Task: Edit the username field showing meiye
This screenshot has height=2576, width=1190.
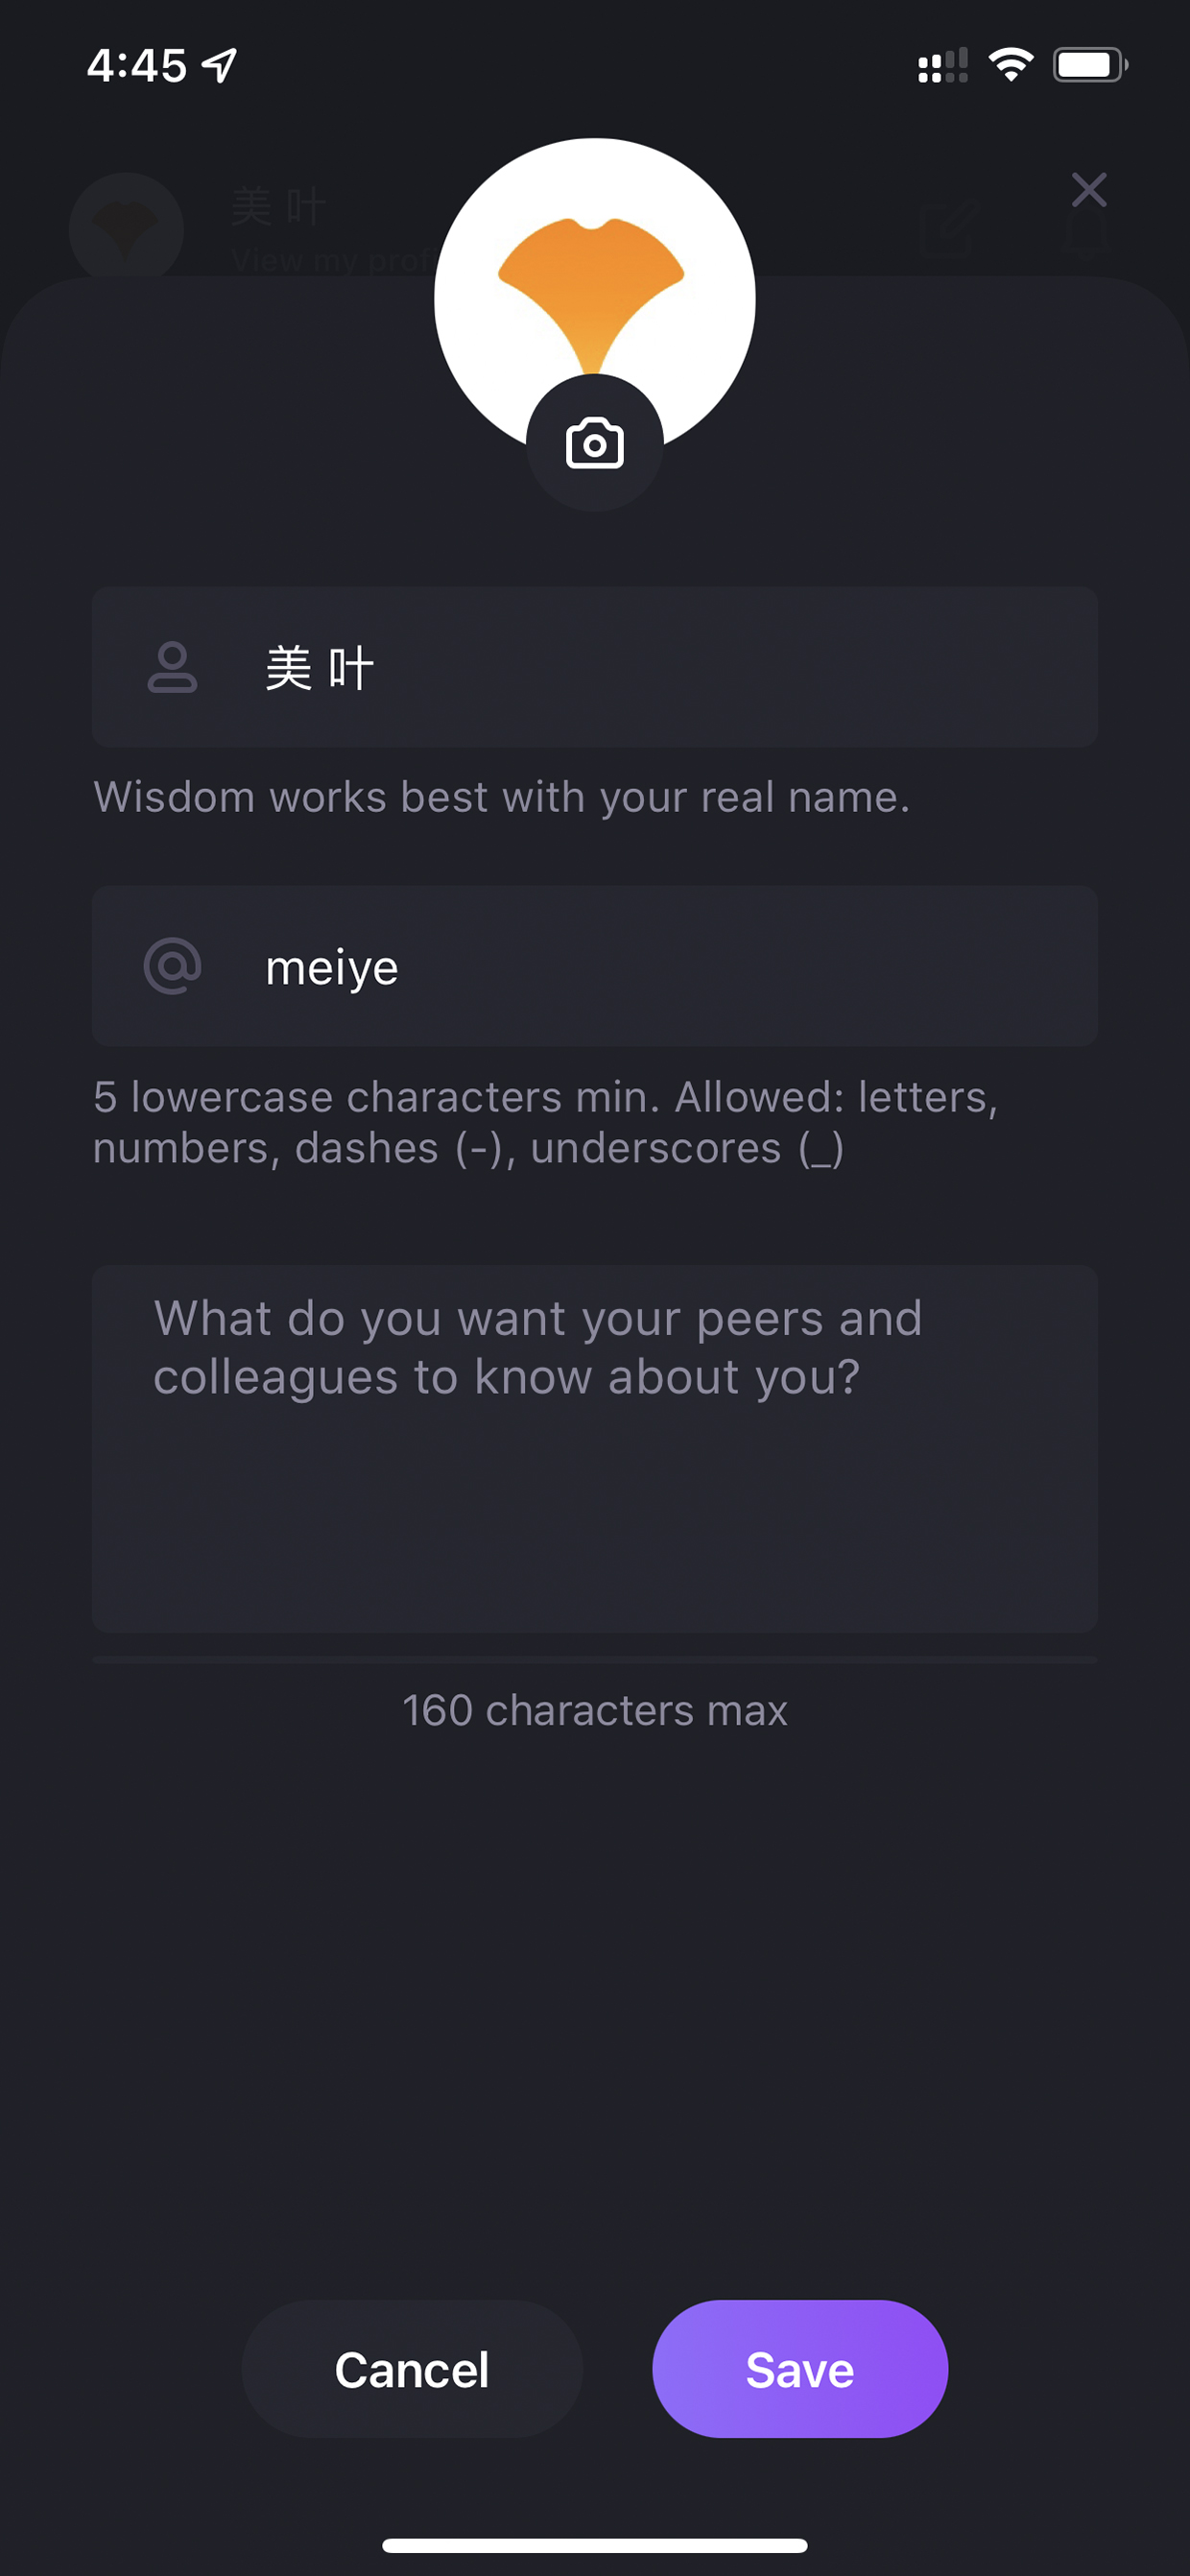Action: point(594,966)
